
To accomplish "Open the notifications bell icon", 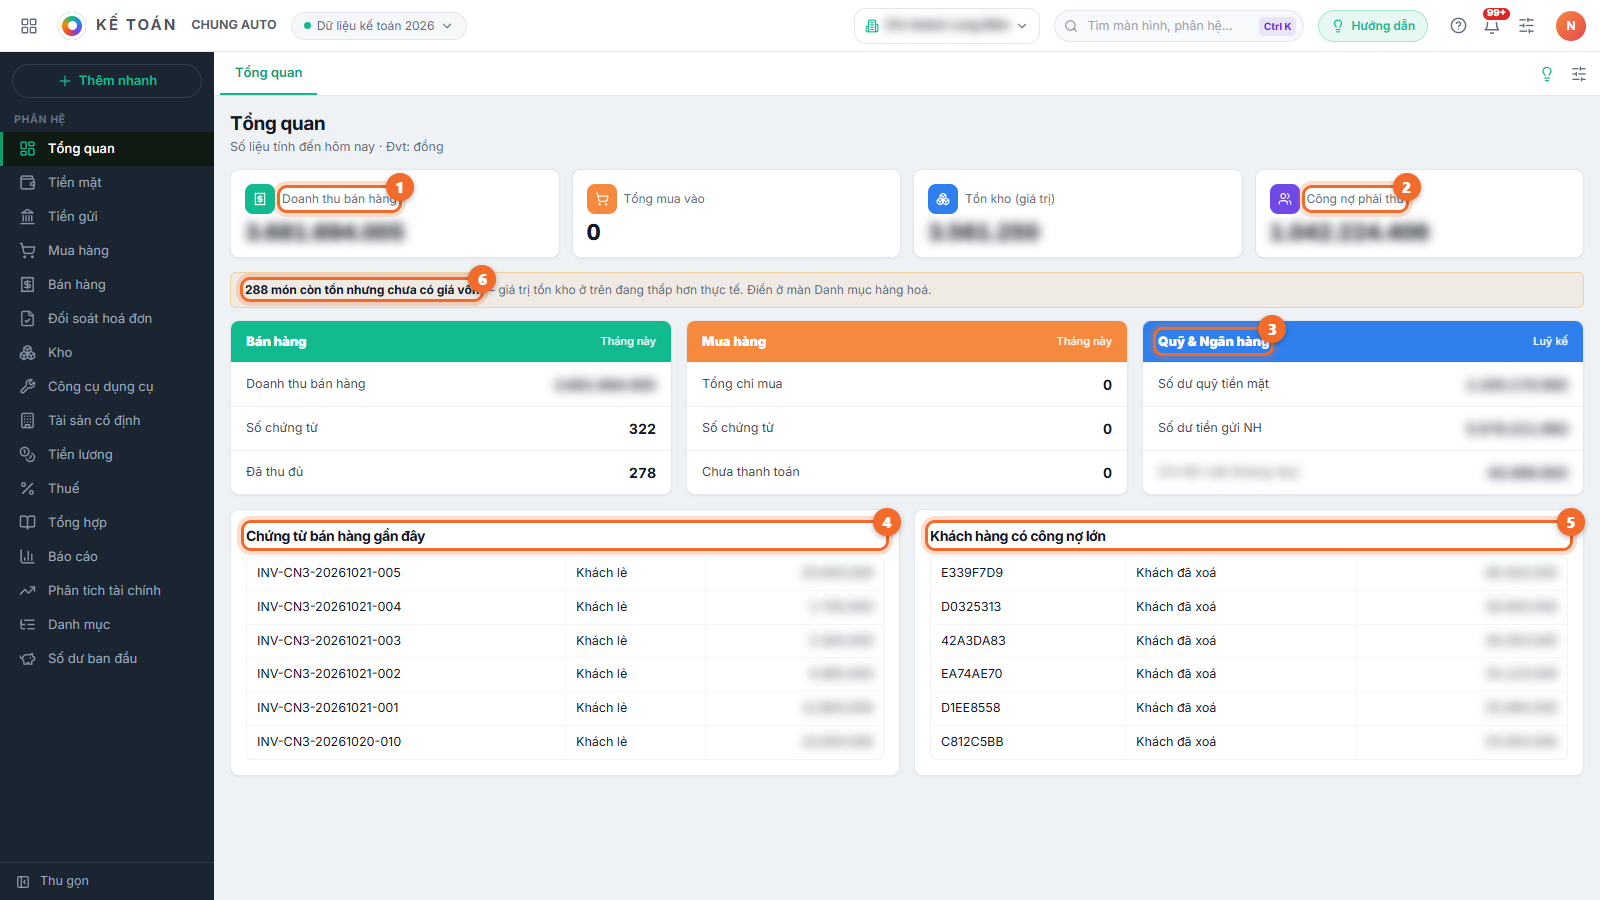I will click(1492, 26).
